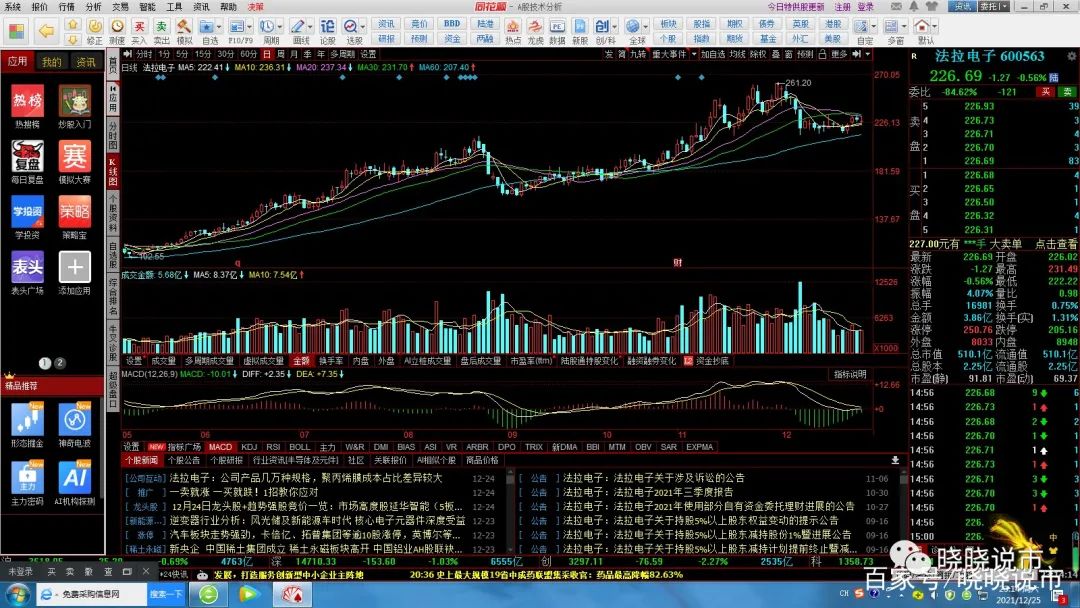Open the 选股 stock screener icon

point(351,26)
